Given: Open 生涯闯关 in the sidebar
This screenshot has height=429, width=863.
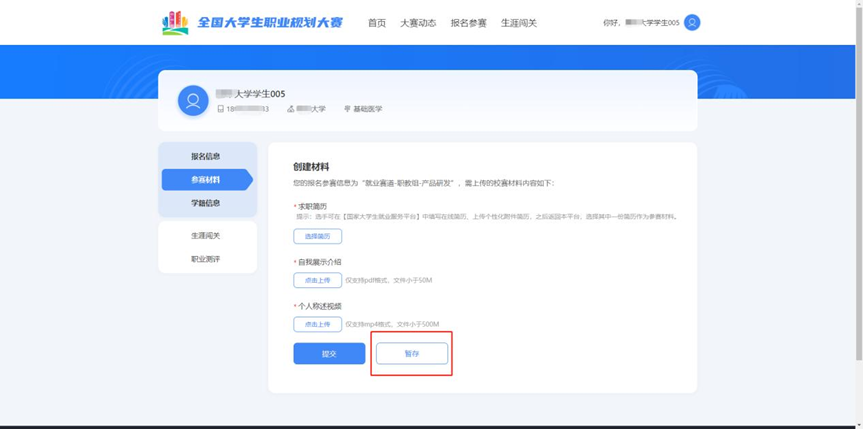Looking at the screenshot, I should [x=206, y=236].
